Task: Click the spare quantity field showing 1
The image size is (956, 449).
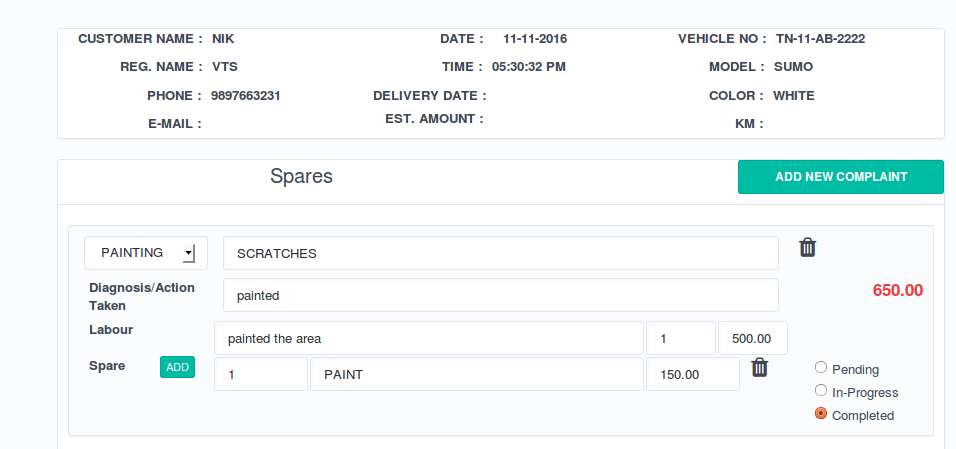Action: click(x=261, y=375)
